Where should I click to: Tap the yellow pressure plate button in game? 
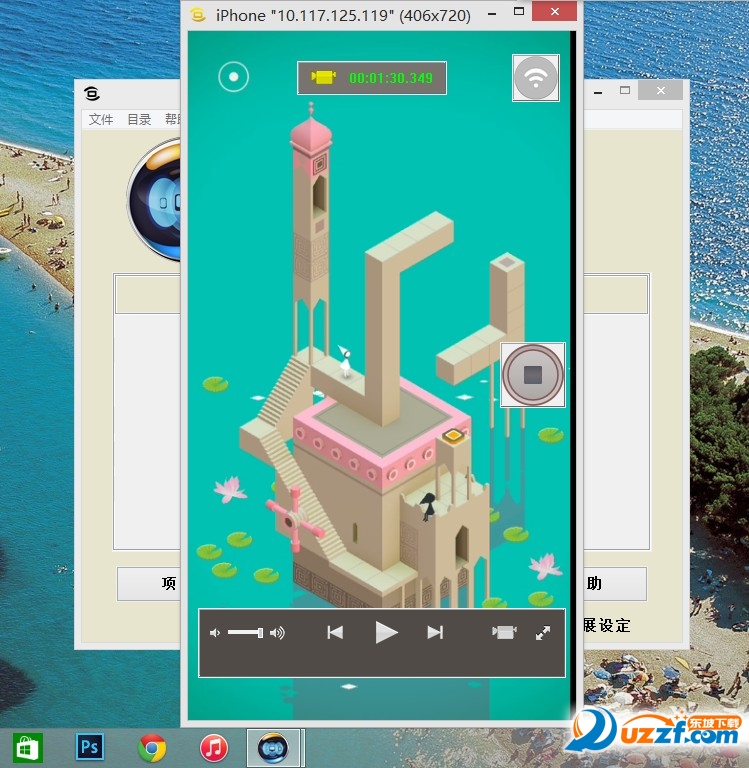click(454, 435)
